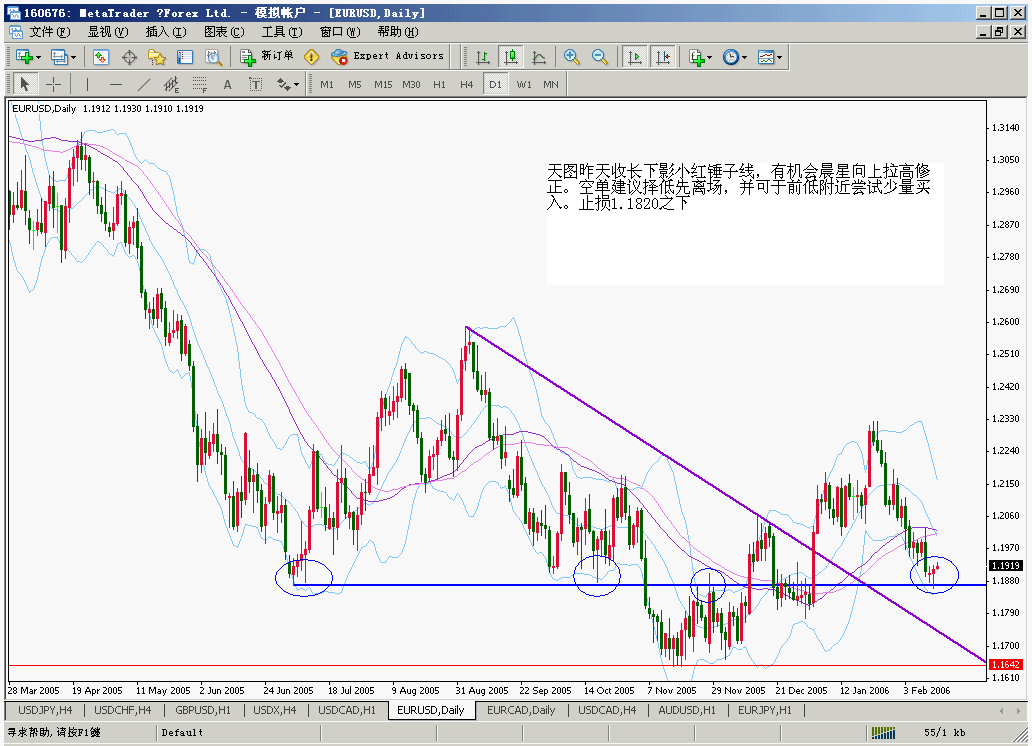Screen dimensions: 1032x746
Task: Click the chart tabs scroll right arrow
Action: 1019,711
